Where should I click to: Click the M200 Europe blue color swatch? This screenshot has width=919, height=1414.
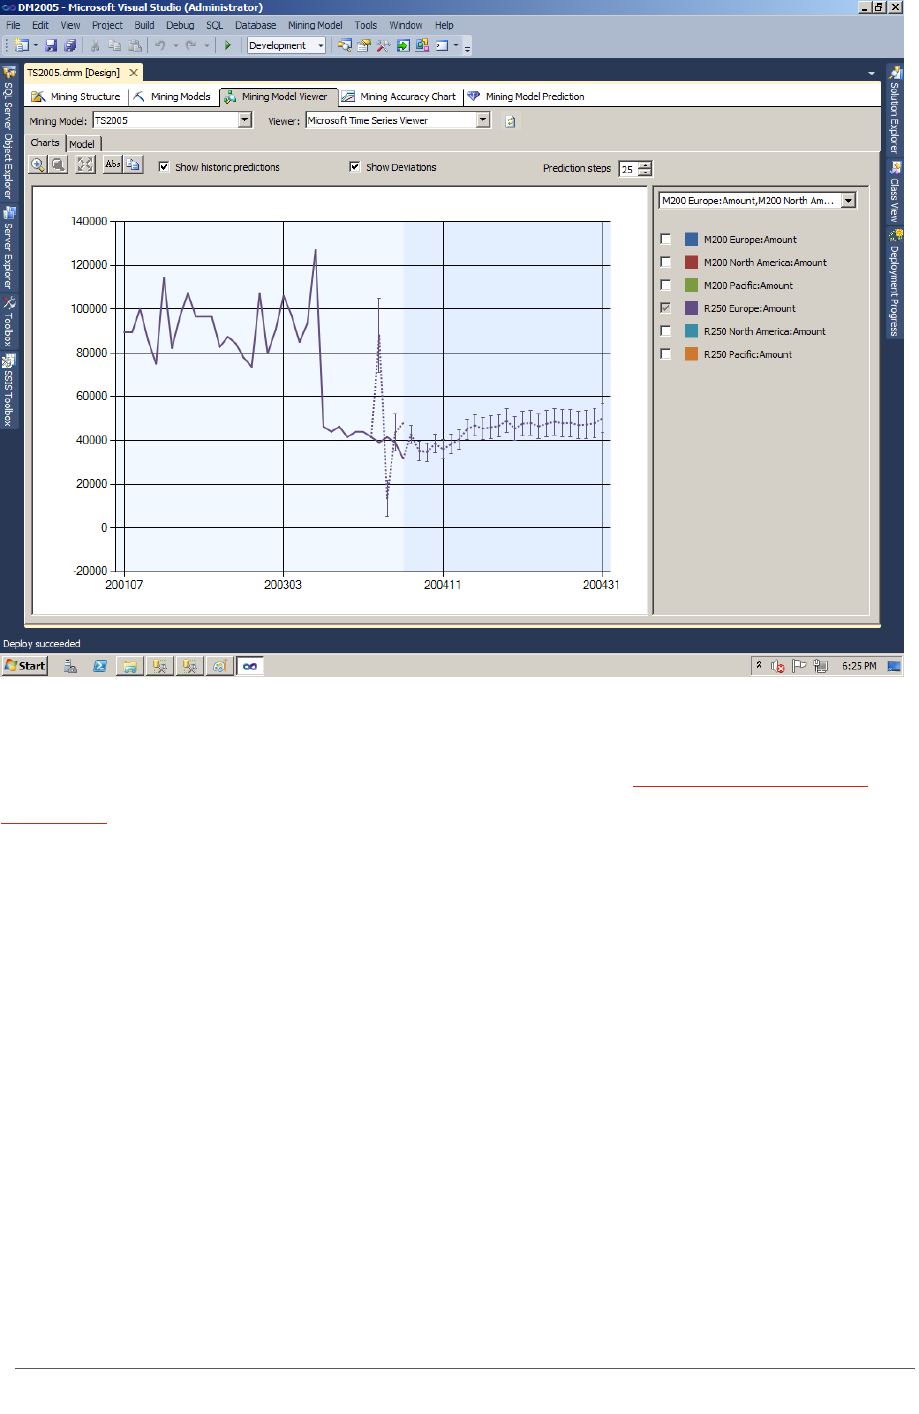point(691,239)
